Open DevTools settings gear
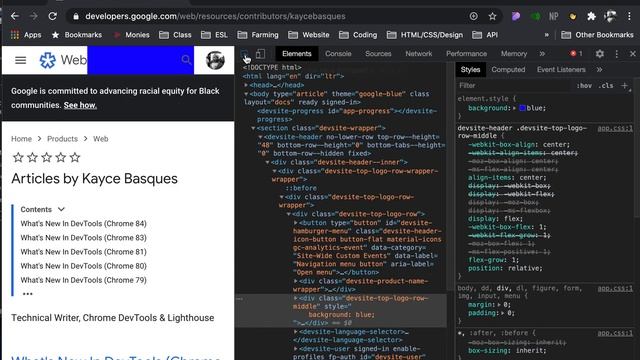 pyautogui.click(x=600, y=54)
